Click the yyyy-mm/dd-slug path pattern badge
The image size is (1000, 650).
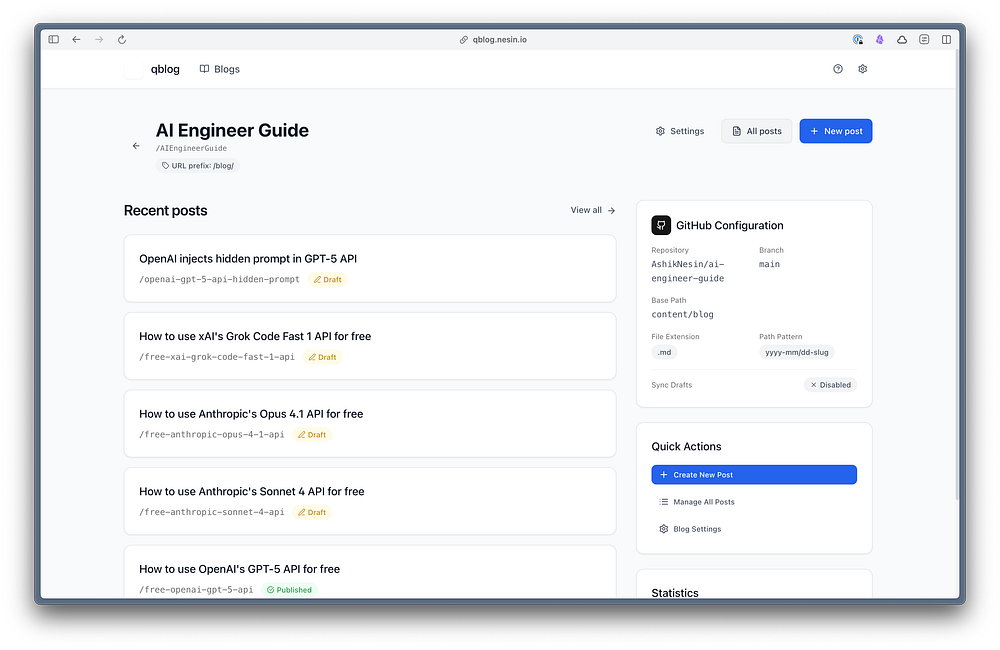(797, 352)
